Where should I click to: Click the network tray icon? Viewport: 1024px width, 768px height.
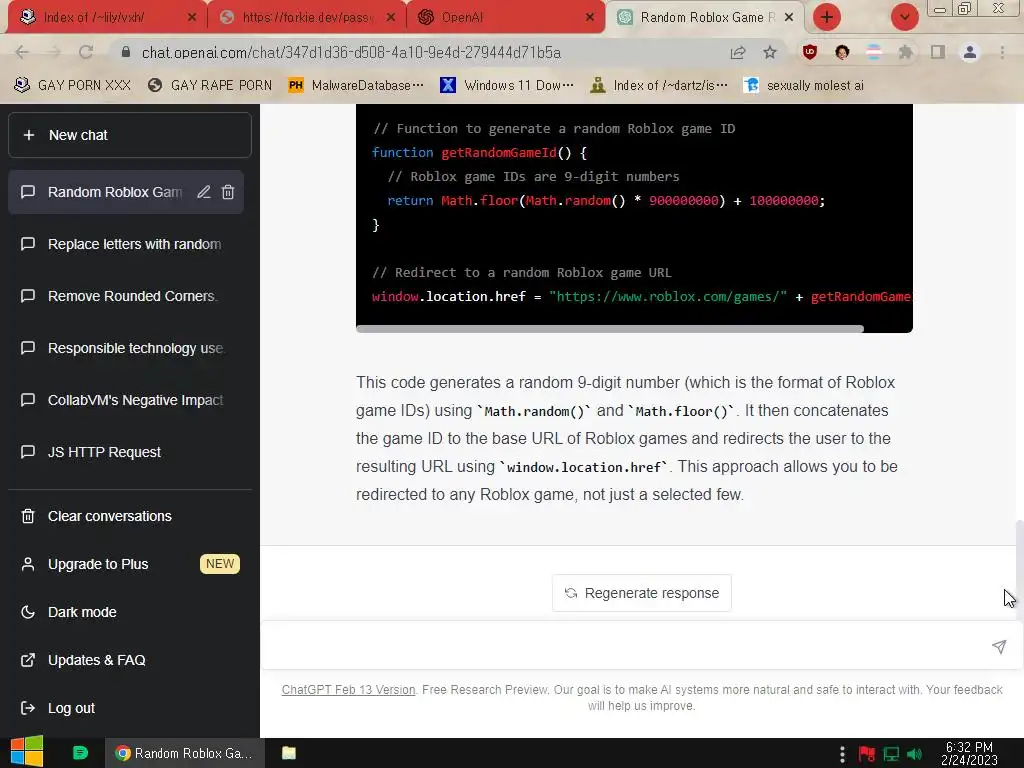point(891,754)
